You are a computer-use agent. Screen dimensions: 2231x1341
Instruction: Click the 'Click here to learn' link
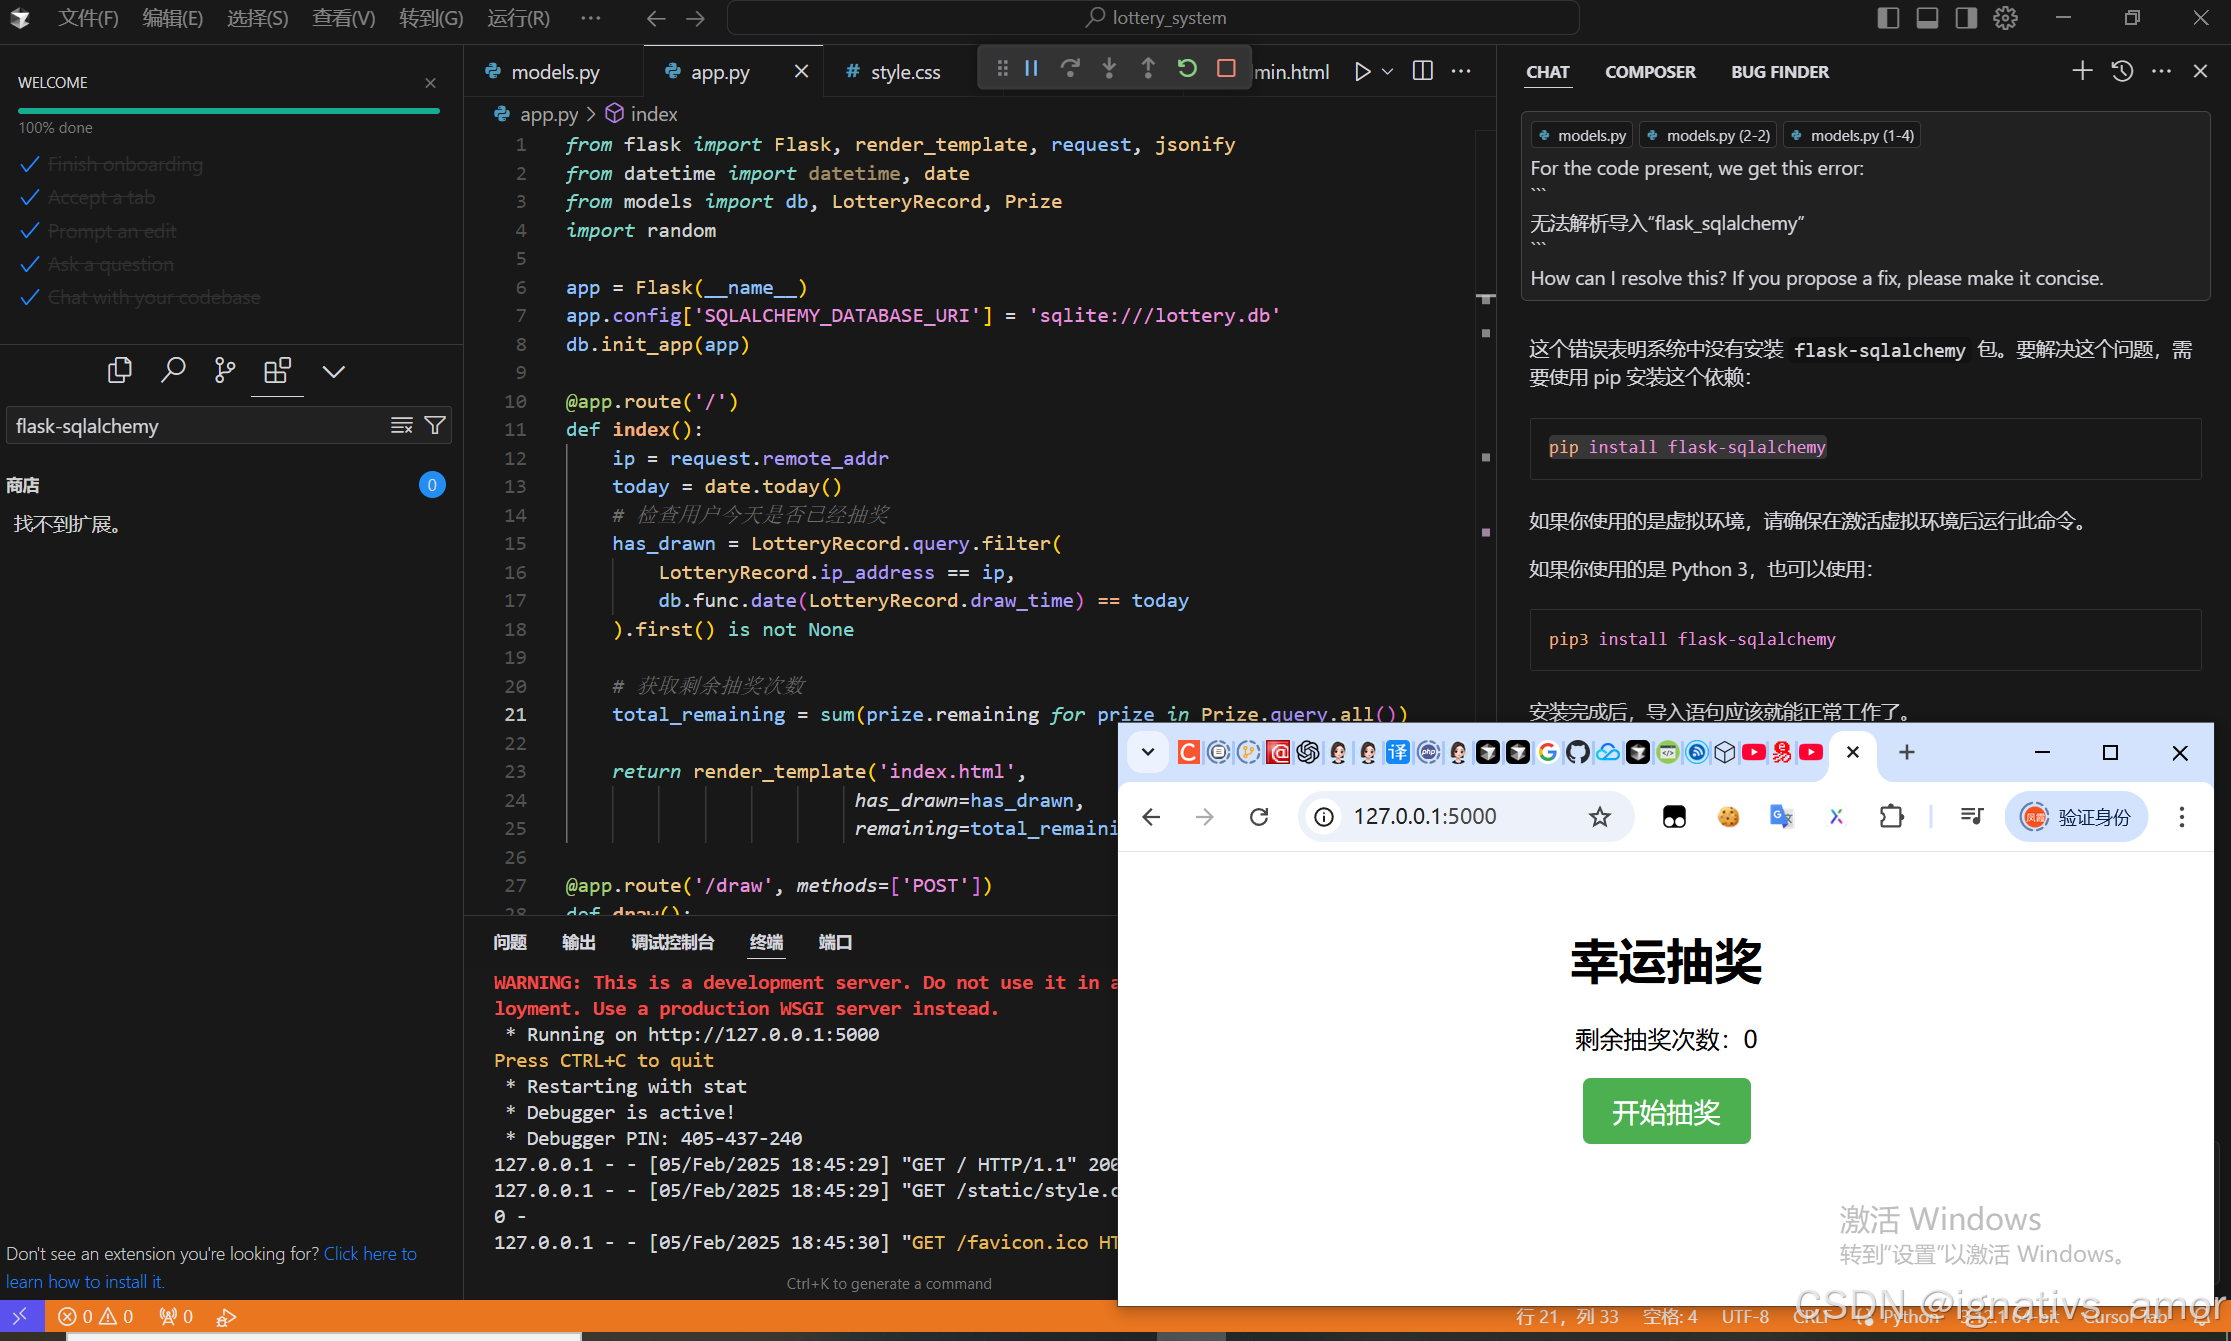pyautogui.click(x=370, y=1253)
